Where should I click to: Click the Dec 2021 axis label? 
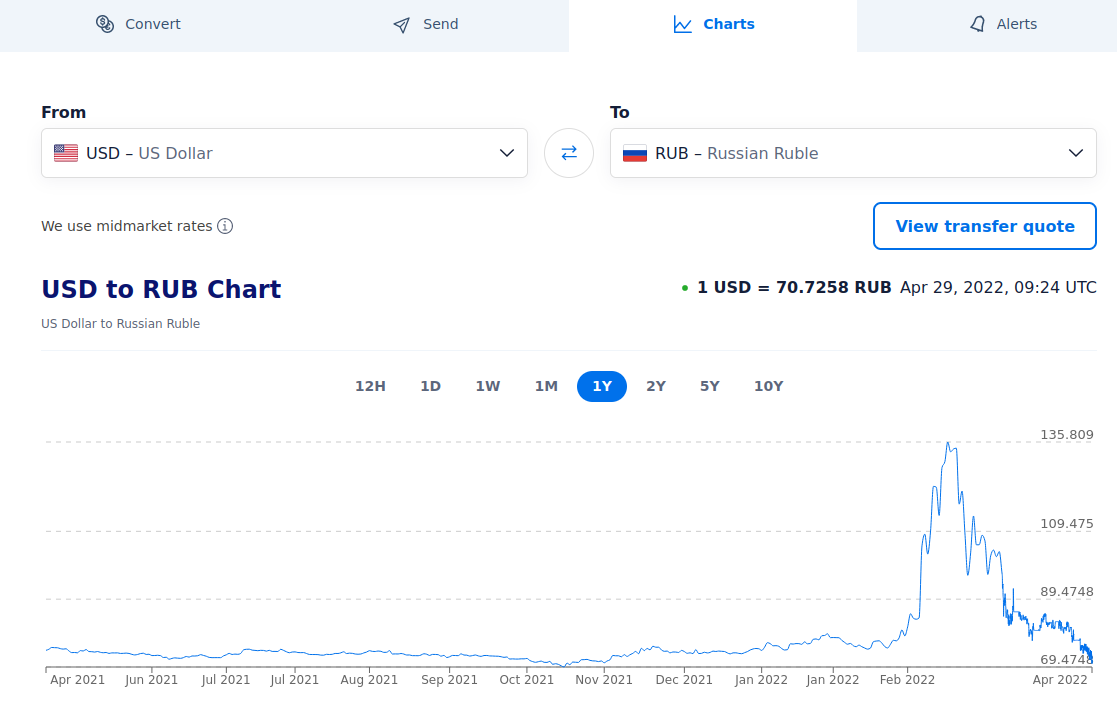(684, 679)
